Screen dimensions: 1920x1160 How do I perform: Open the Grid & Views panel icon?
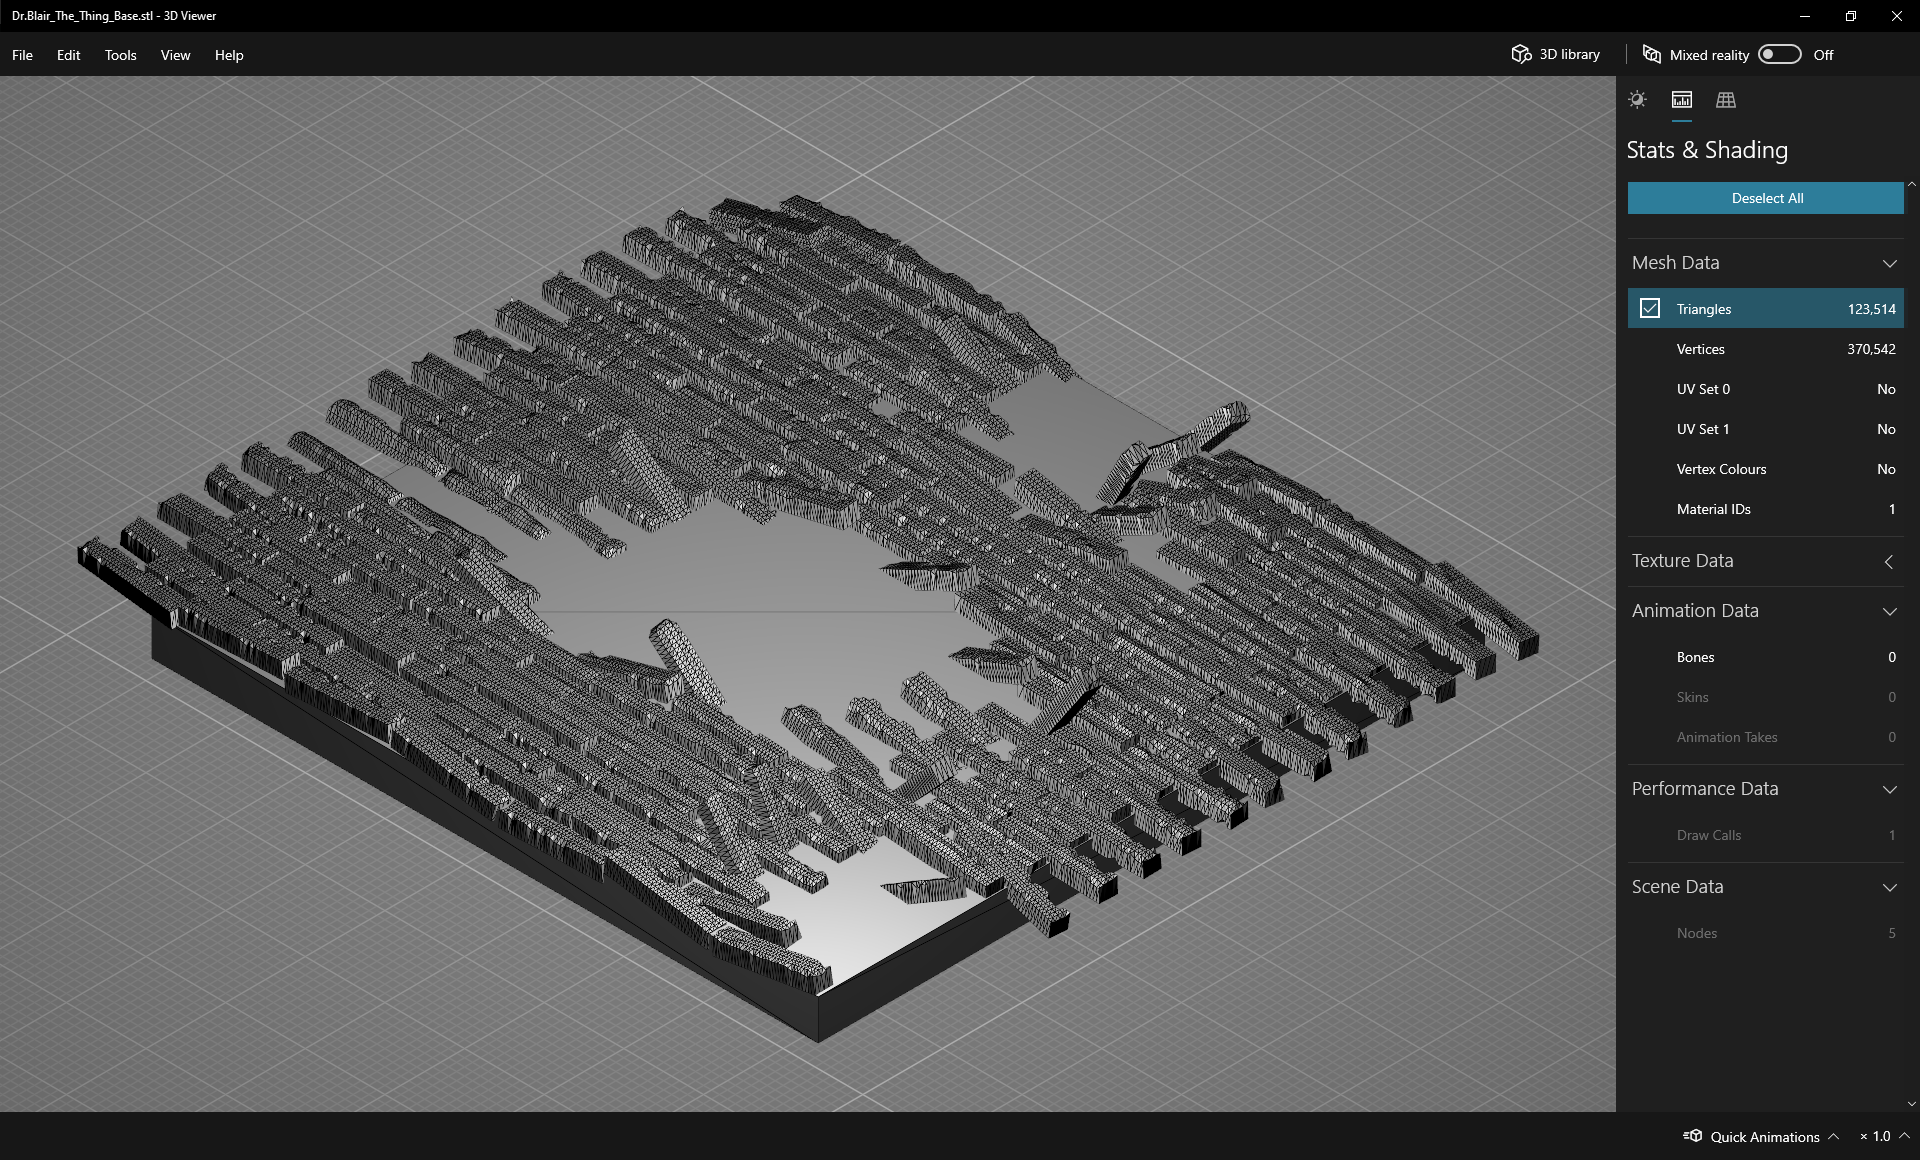point(1726,100)
